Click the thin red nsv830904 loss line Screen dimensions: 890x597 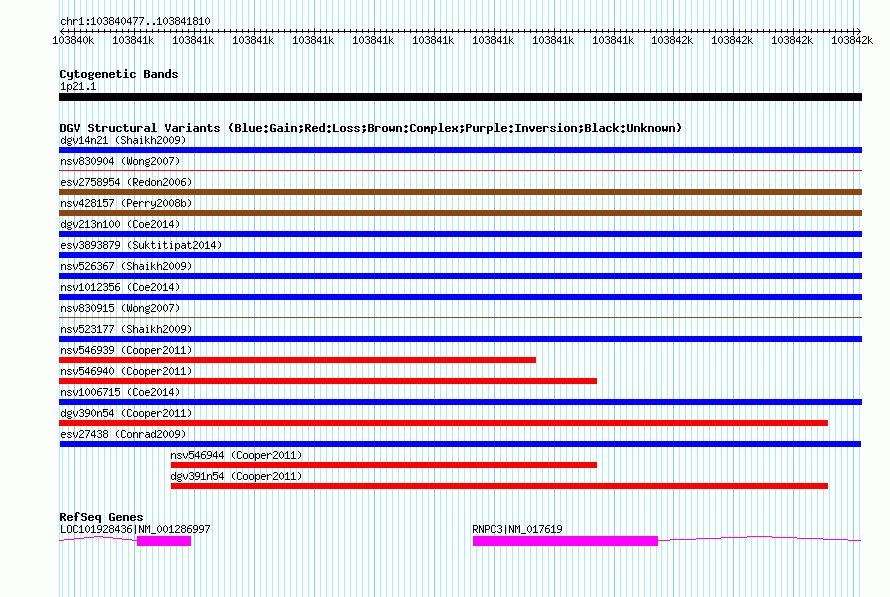[x=460, y=170]
